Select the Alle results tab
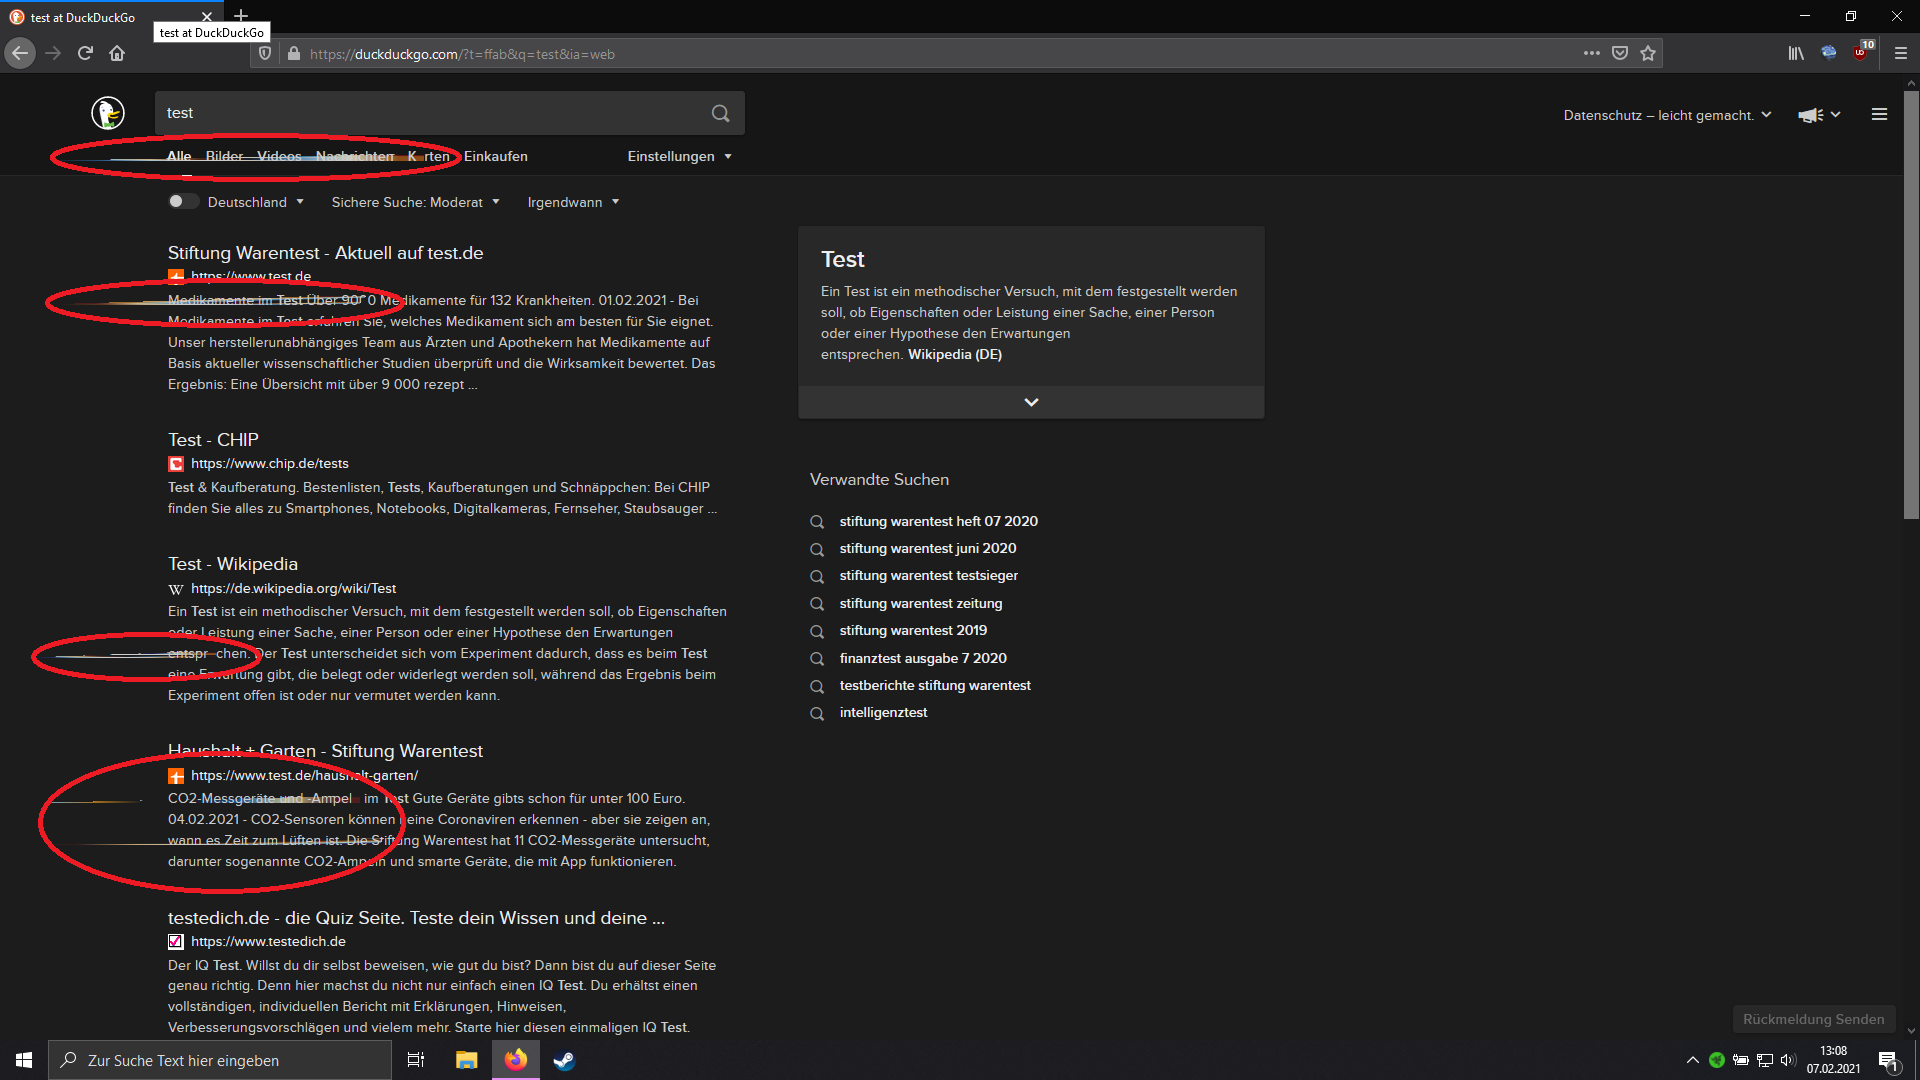 (x=179, y=156)
